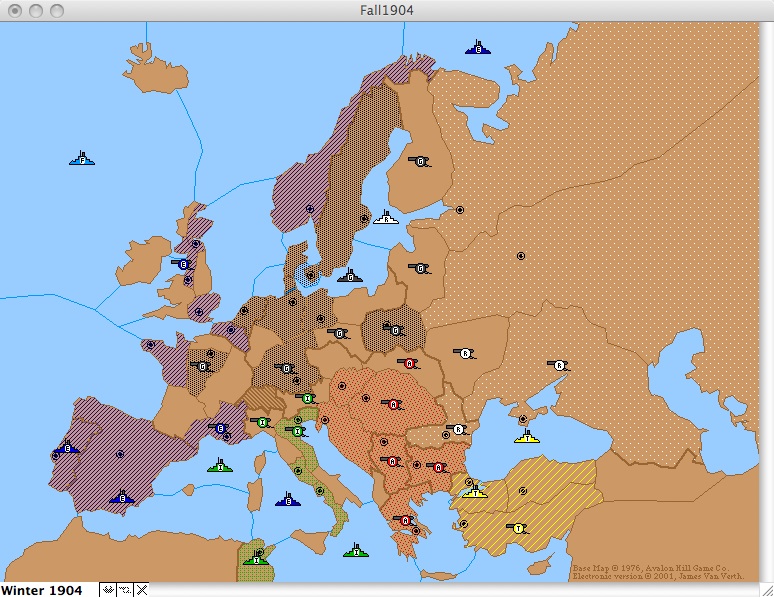Click the Winter 1904 phase label
774x597 pixels.
[x=41, y=590]
